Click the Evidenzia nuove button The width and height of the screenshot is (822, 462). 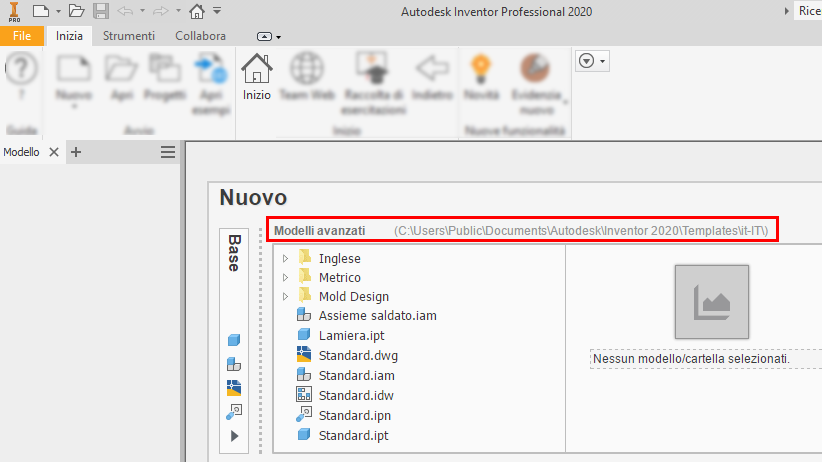click(536, 84)
